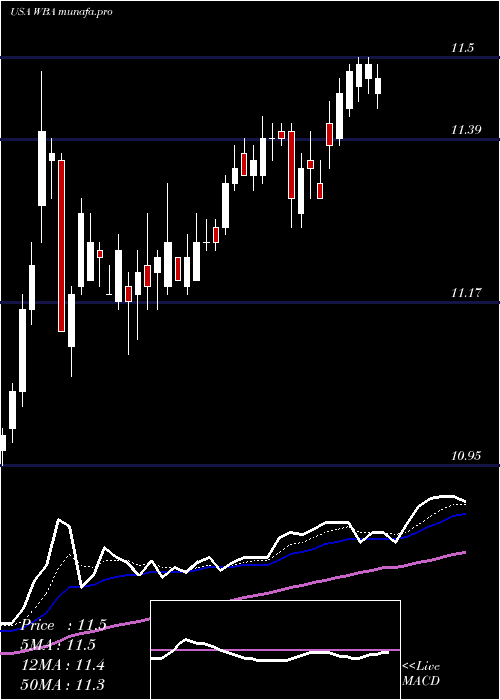Click the '<<Live MACD' label
This screenshot has width=500, height=700.
pyautogui.click(x=421, y=674)
